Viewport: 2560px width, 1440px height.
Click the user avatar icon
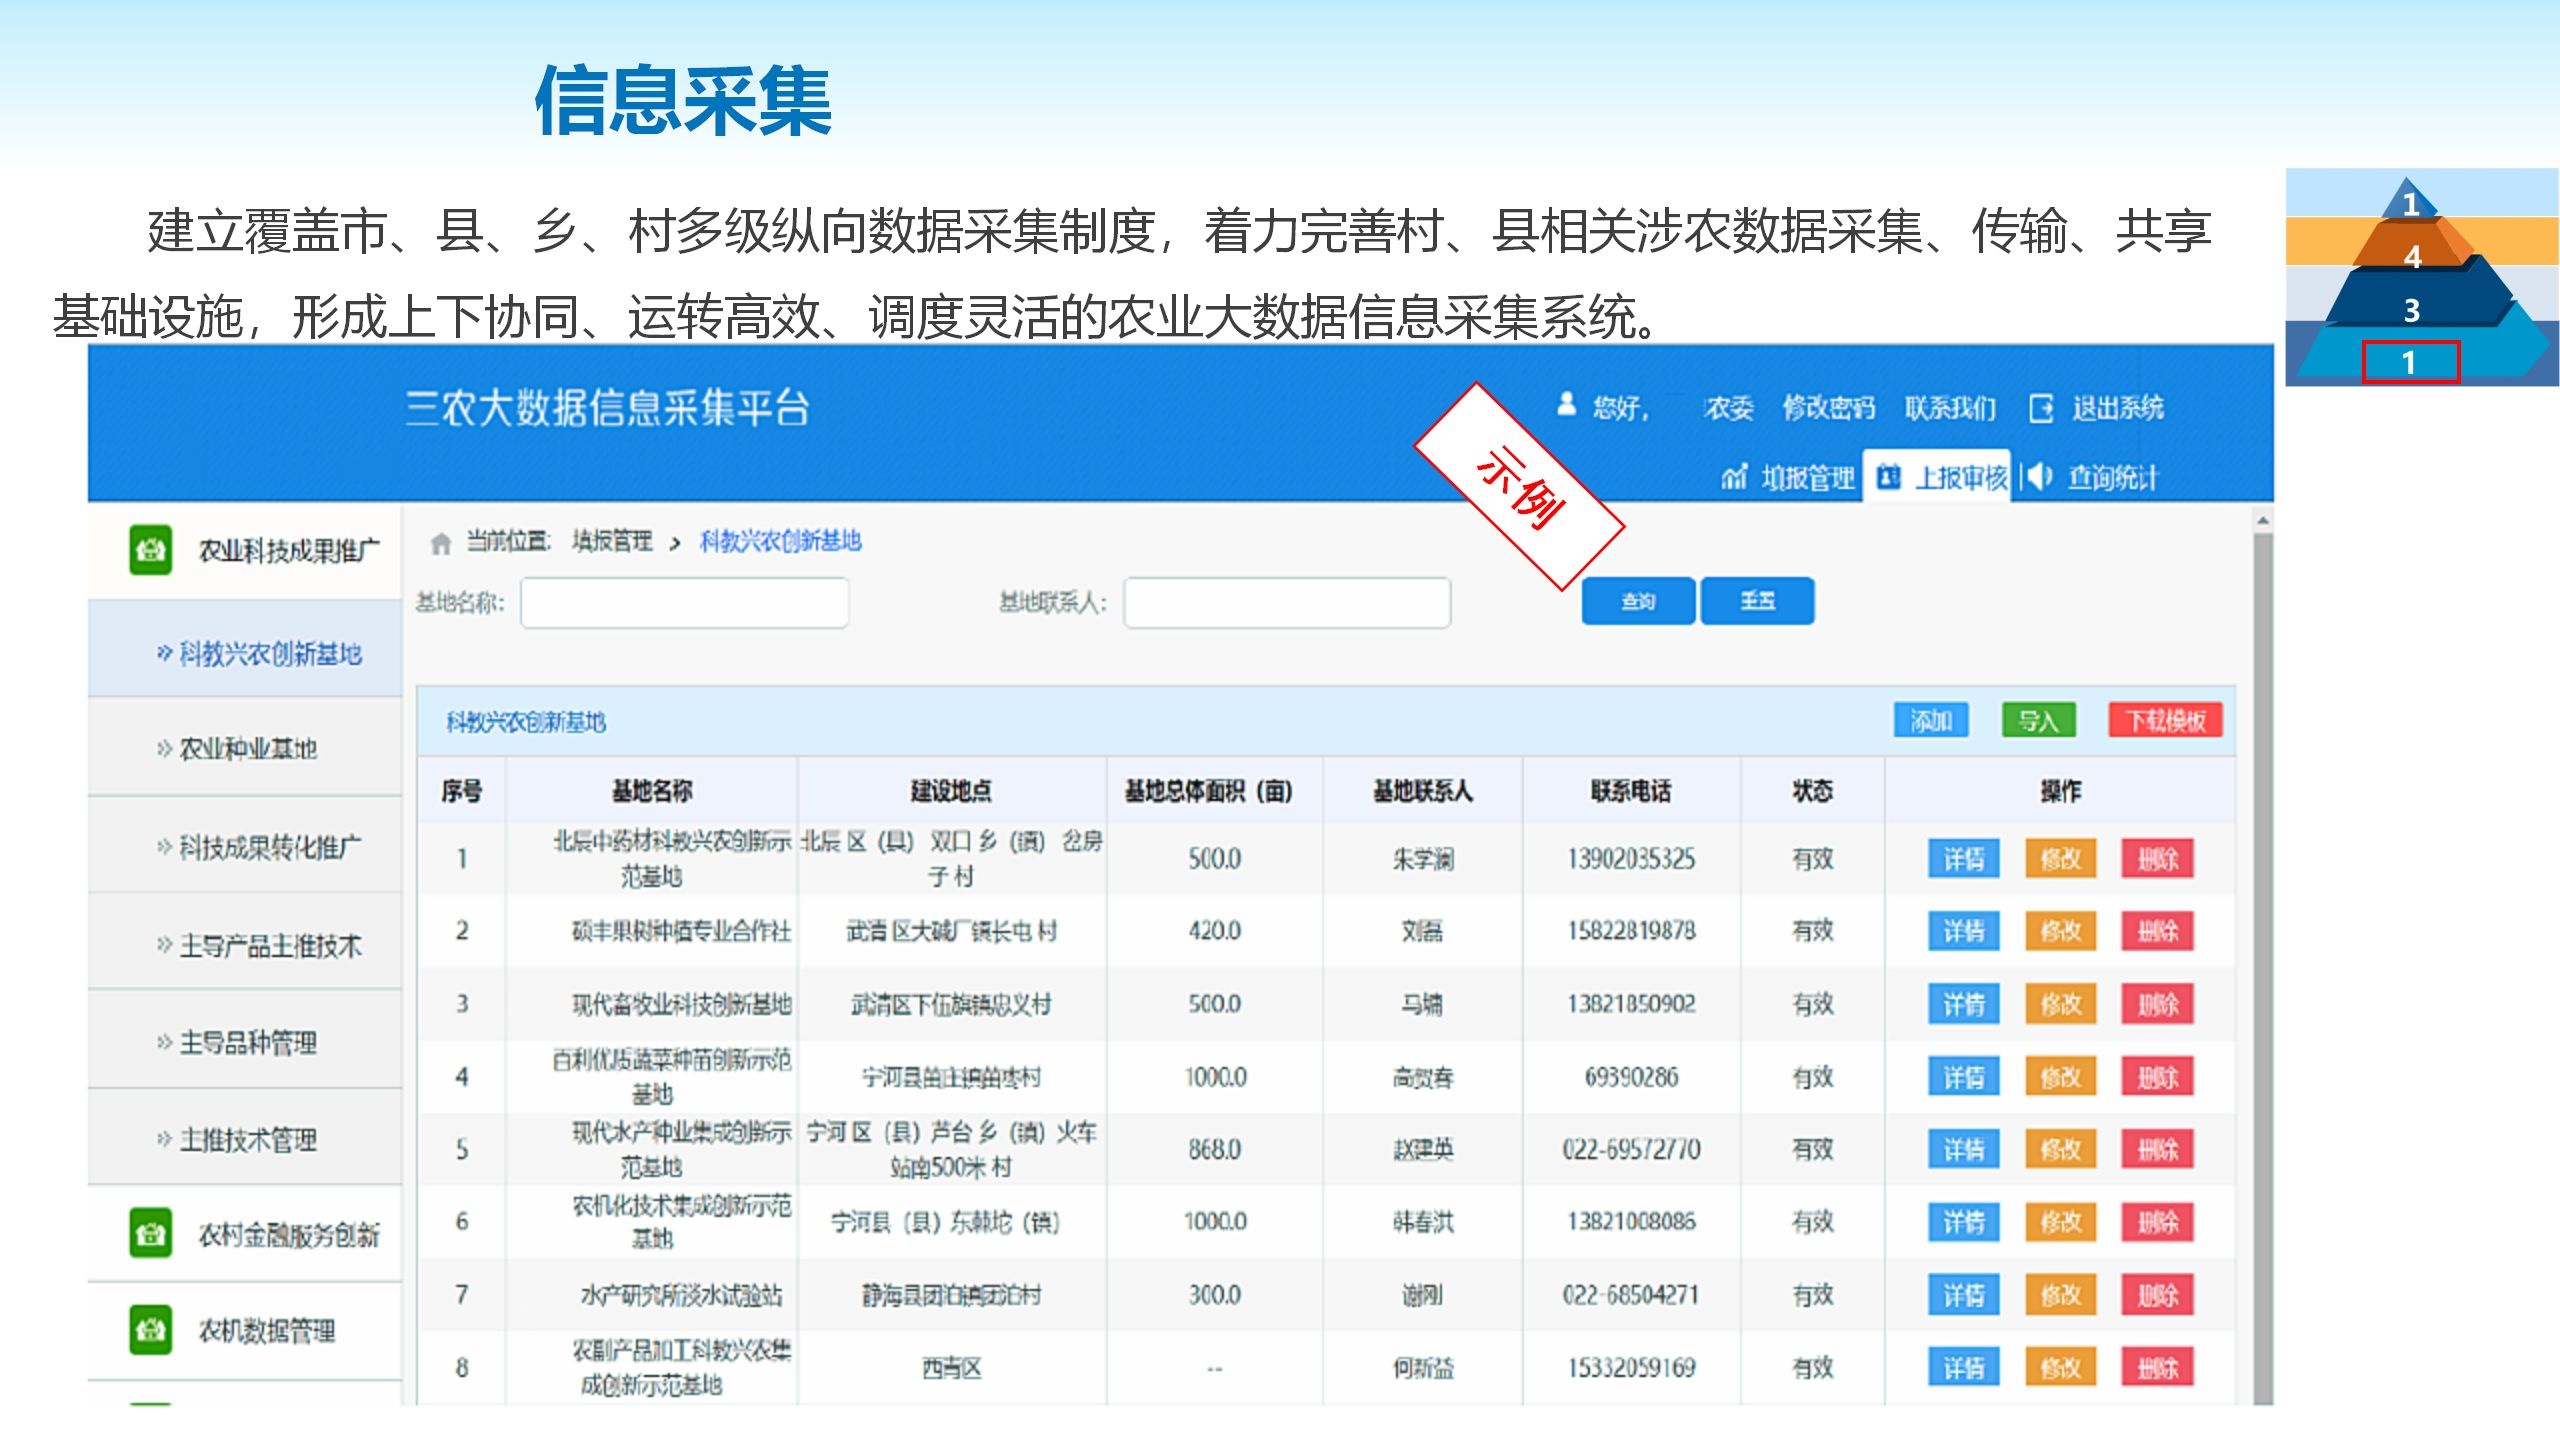click(x=1566, y=405)
